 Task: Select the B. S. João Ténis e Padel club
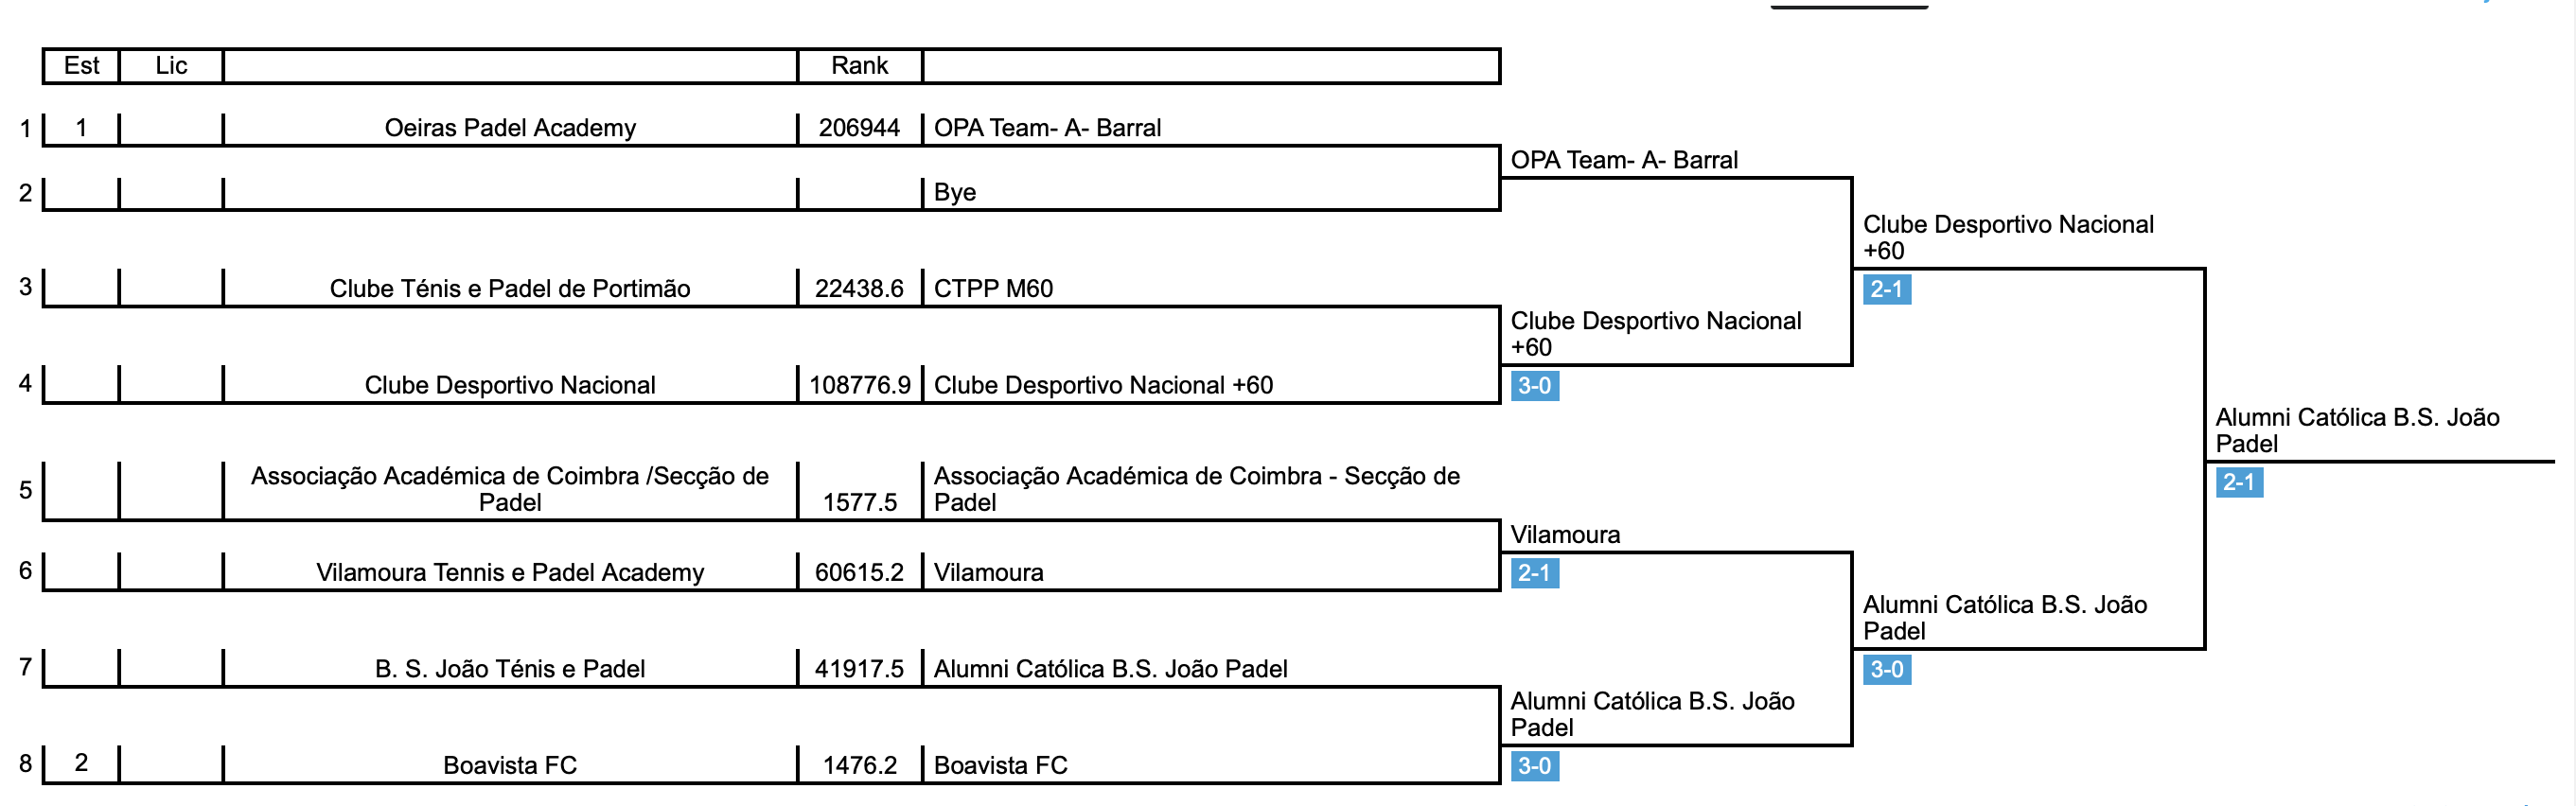pyautogui.click(x=510, y=669)
